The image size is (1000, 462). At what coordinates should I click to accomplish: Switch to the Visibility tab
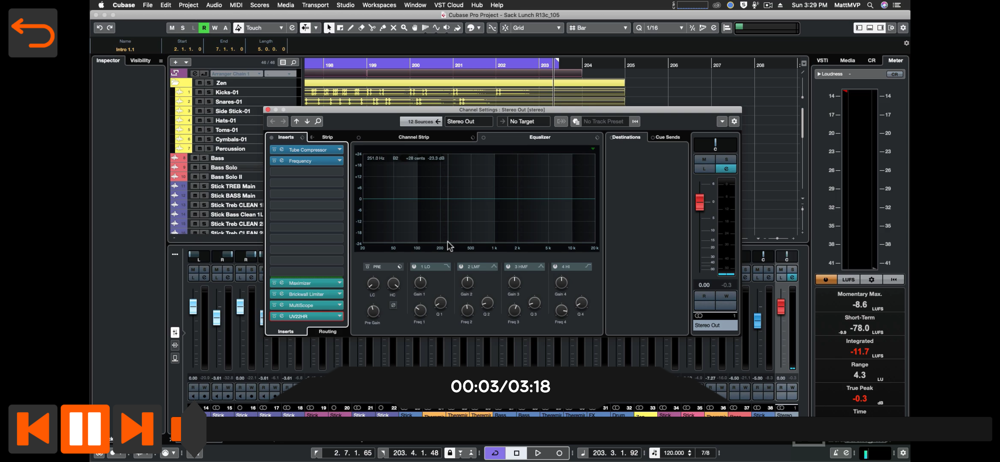click(140, 61)
